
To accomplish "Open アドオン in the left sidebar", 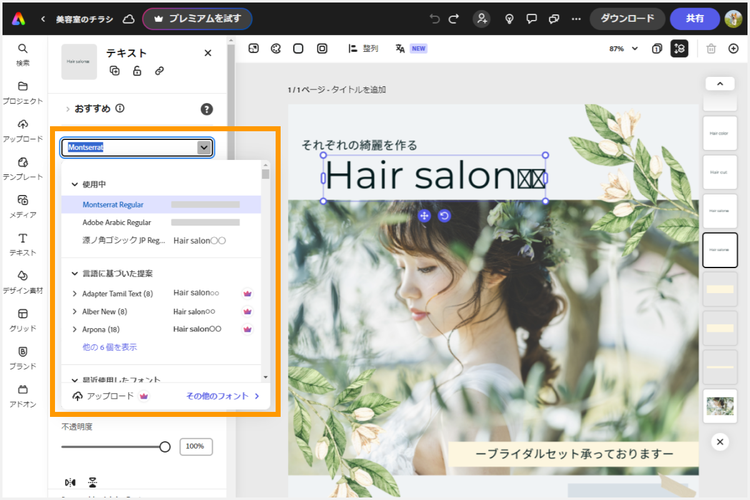I will pos(22,396).
